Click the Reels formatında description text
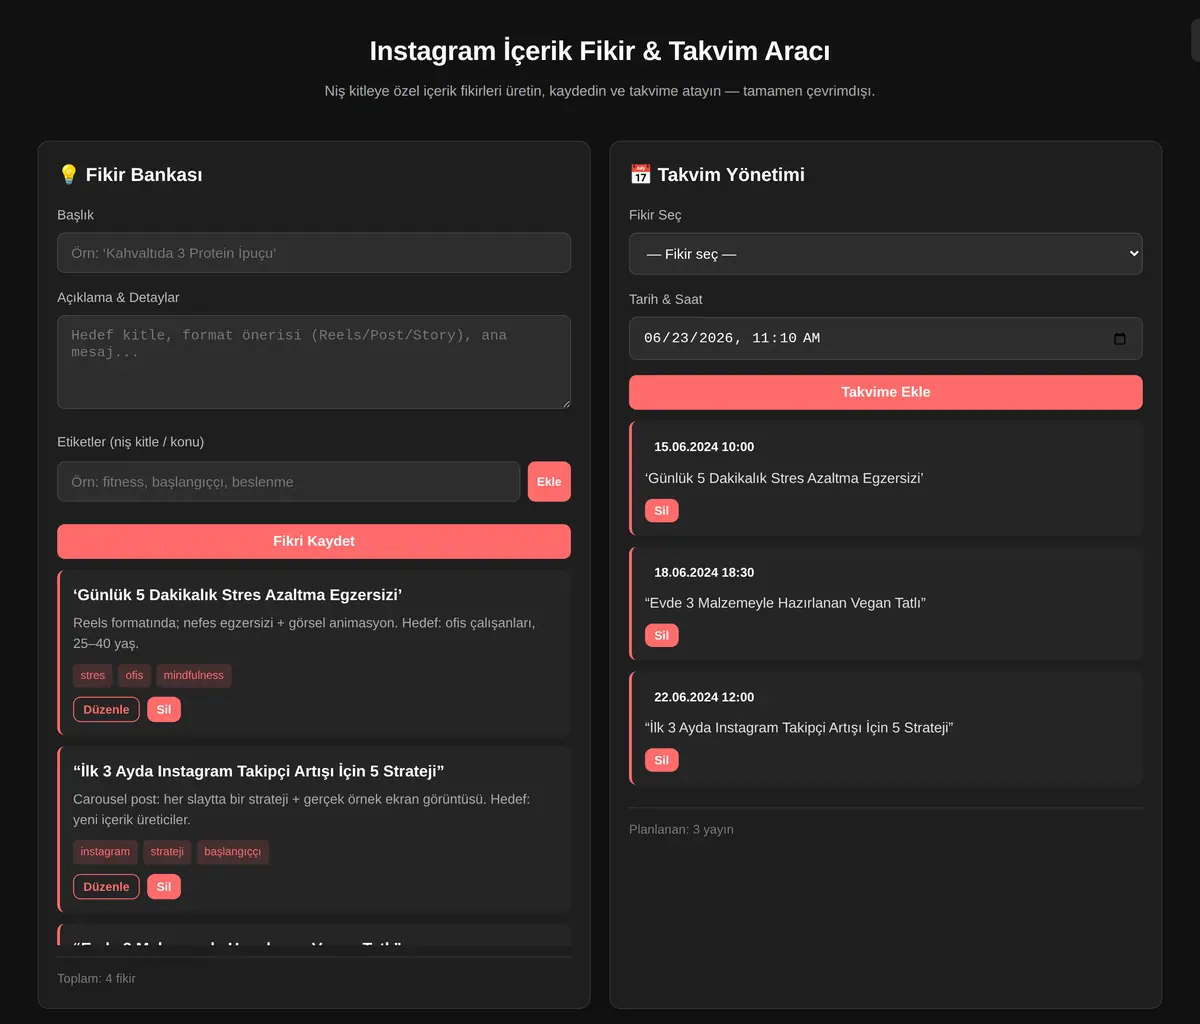This screenshot has width=1200, height=1024. (305, 633)
